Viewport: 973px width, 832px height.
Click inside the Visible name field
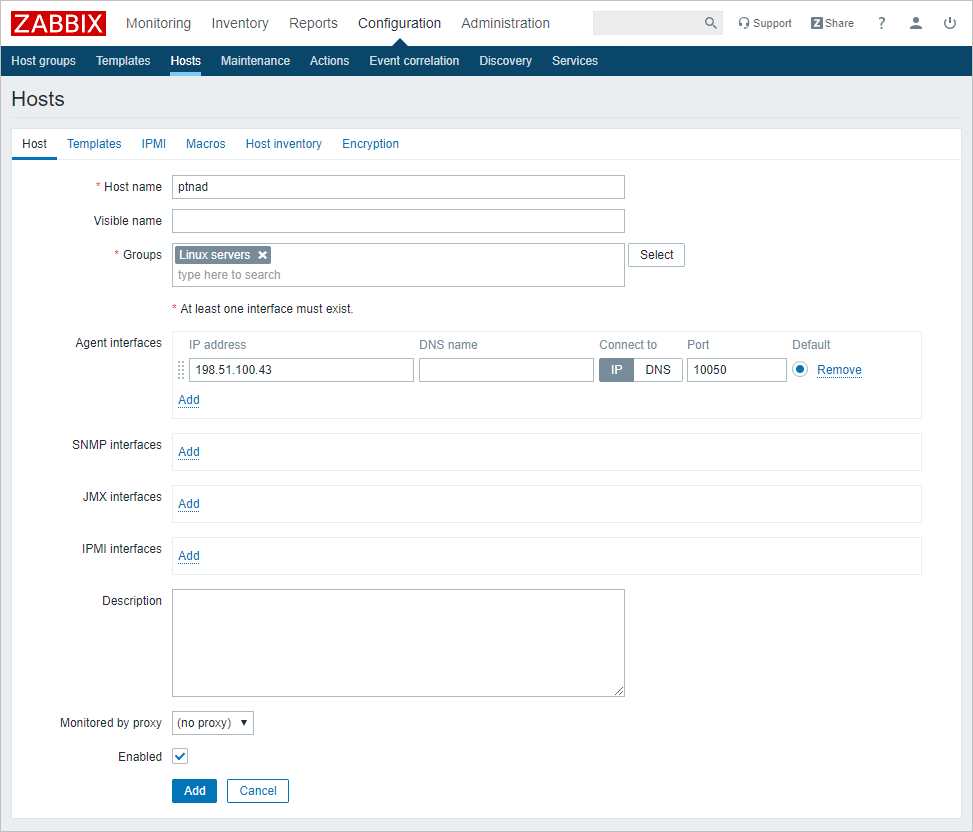[398, 220]
